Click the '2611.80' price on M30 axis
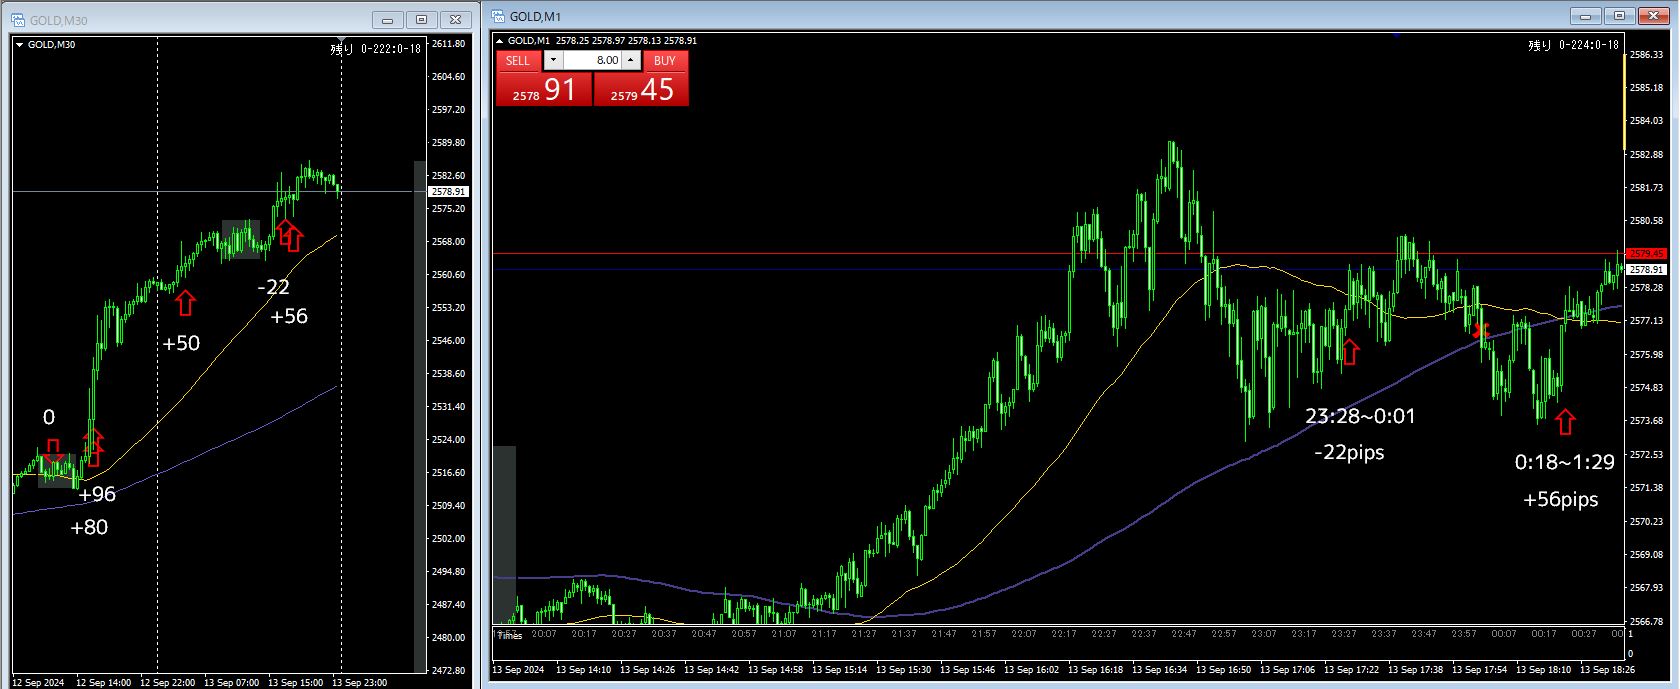1680x689 pixels. (x=450, y=44)
